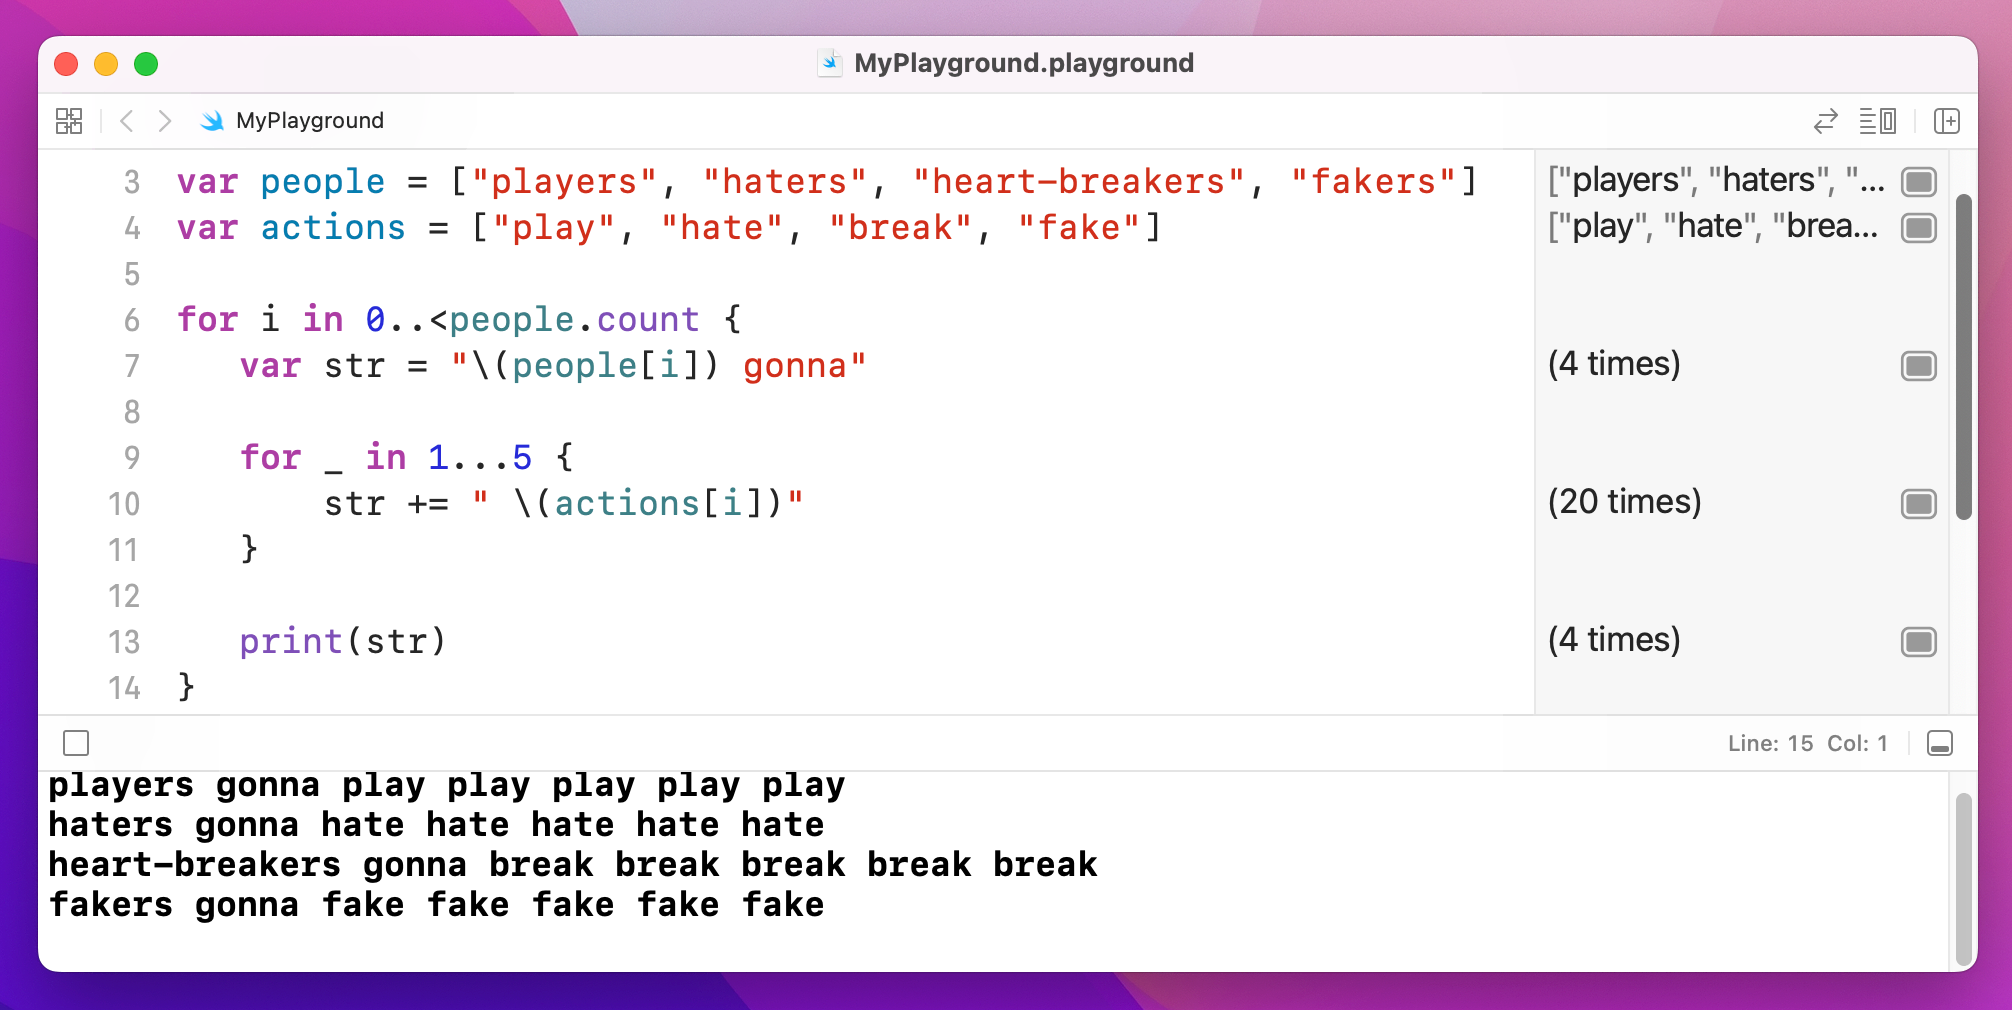2012x1010 pixels.
Task: Open the related items menu
Action: (x=70, y=120)
